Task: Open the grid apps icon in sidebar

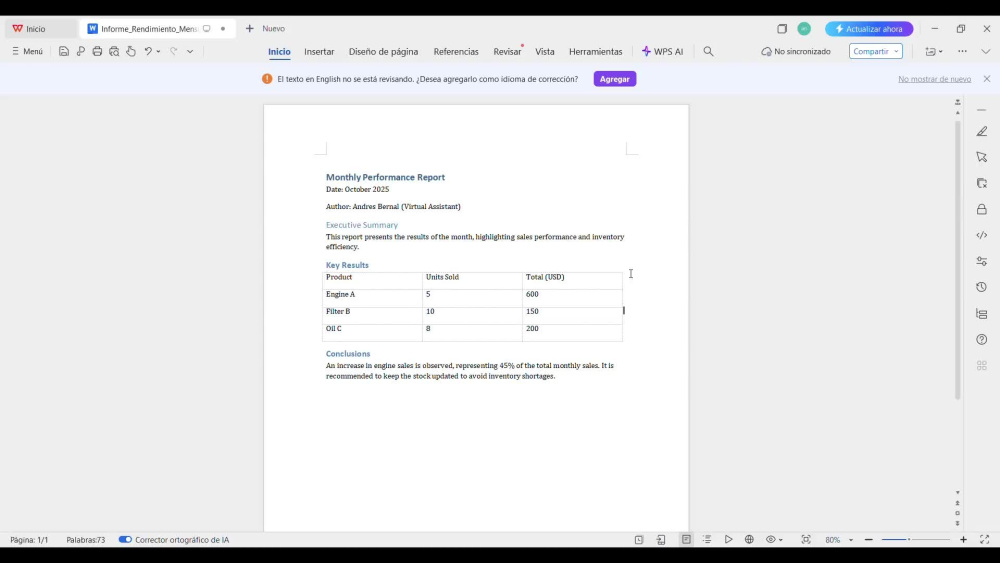Action: (x=982, y=365)
